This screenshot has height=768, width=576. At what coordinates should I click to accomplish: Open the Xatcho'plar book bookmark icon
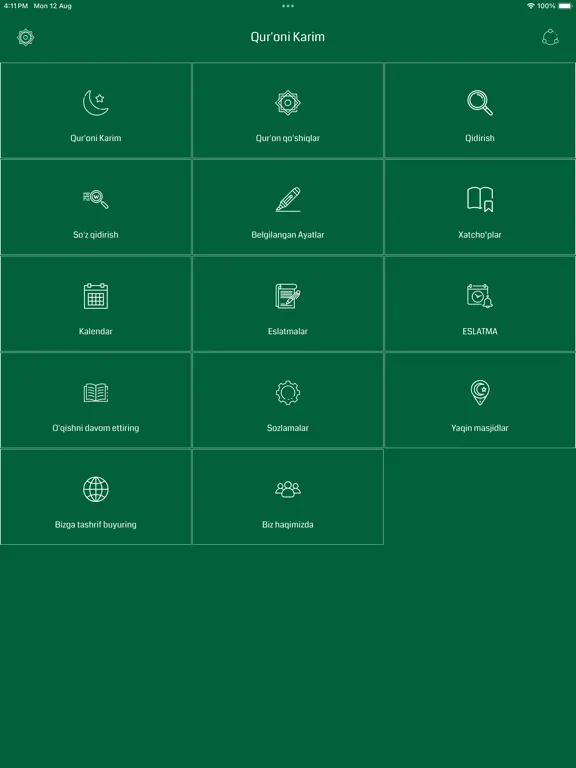[480, 199]
